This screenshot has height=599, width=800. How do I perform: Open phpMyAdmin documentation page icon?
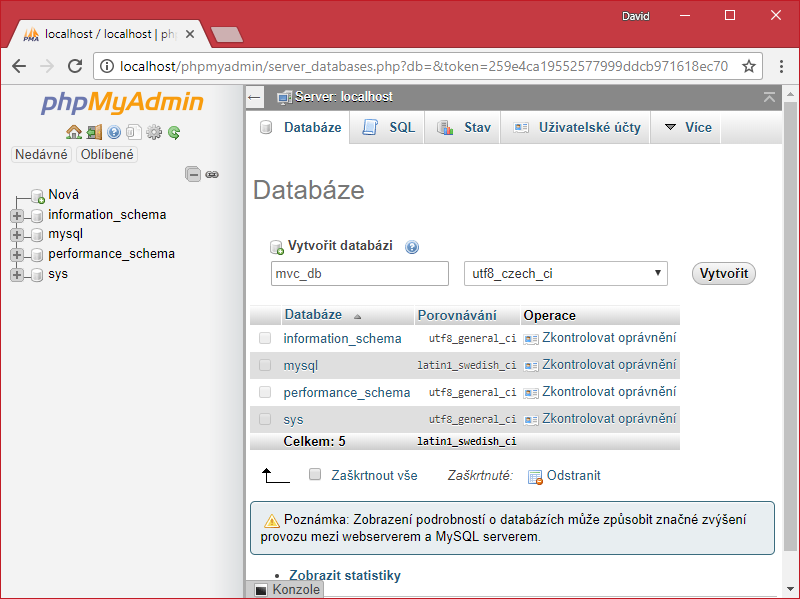point(133,132)
